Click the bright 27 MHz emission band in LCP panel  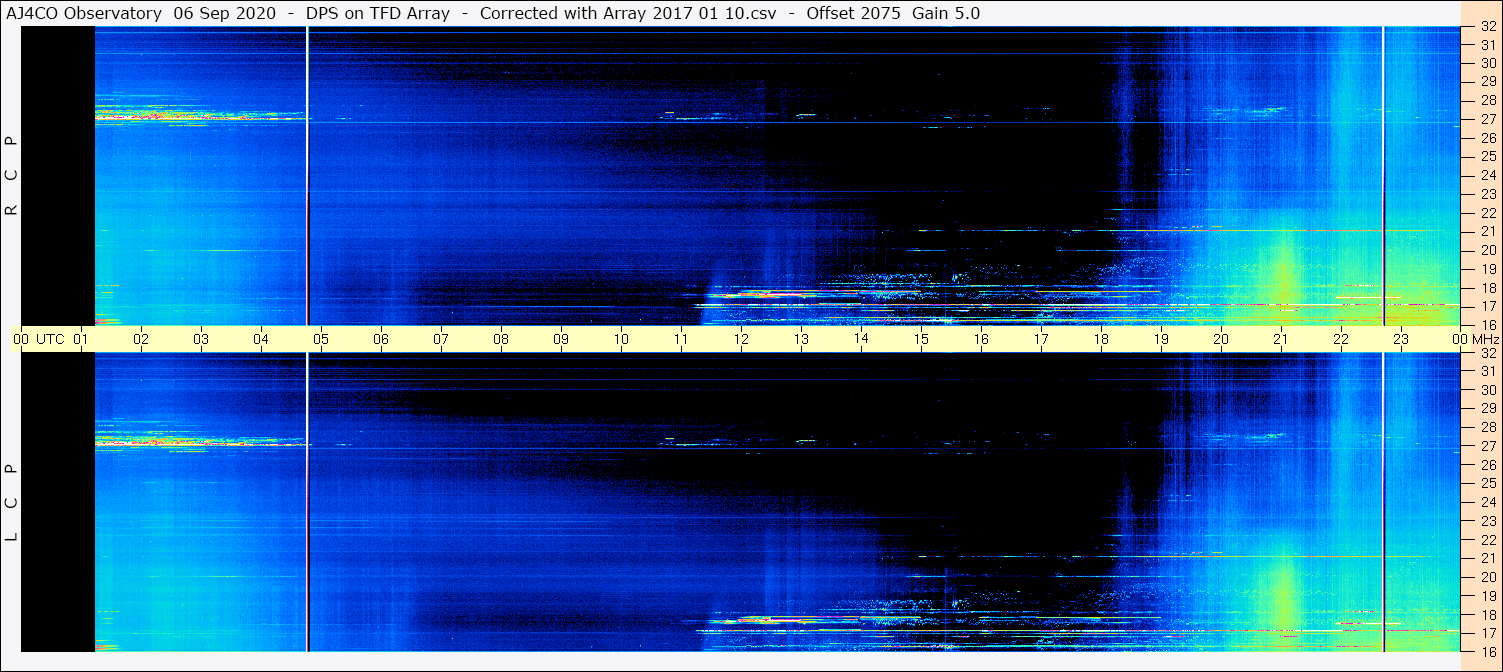(200, 440)
